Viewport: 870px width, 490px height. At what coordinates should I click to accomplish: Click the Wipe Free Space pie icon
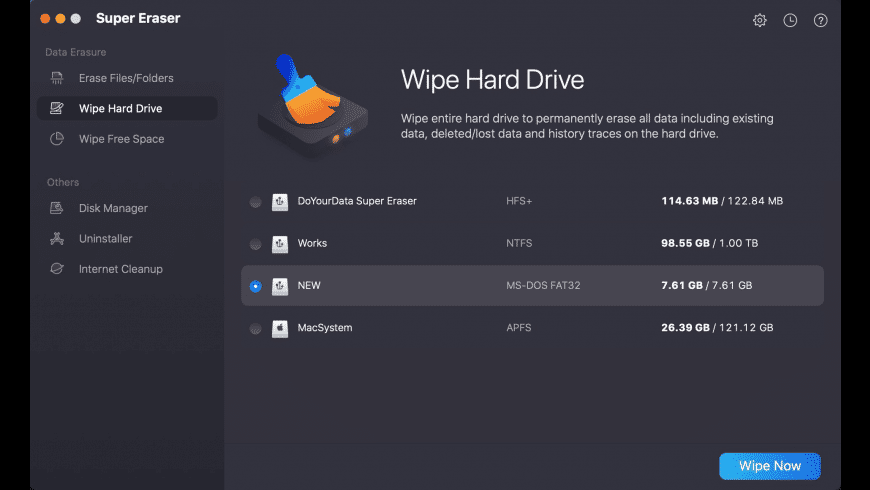click(57, 139)
